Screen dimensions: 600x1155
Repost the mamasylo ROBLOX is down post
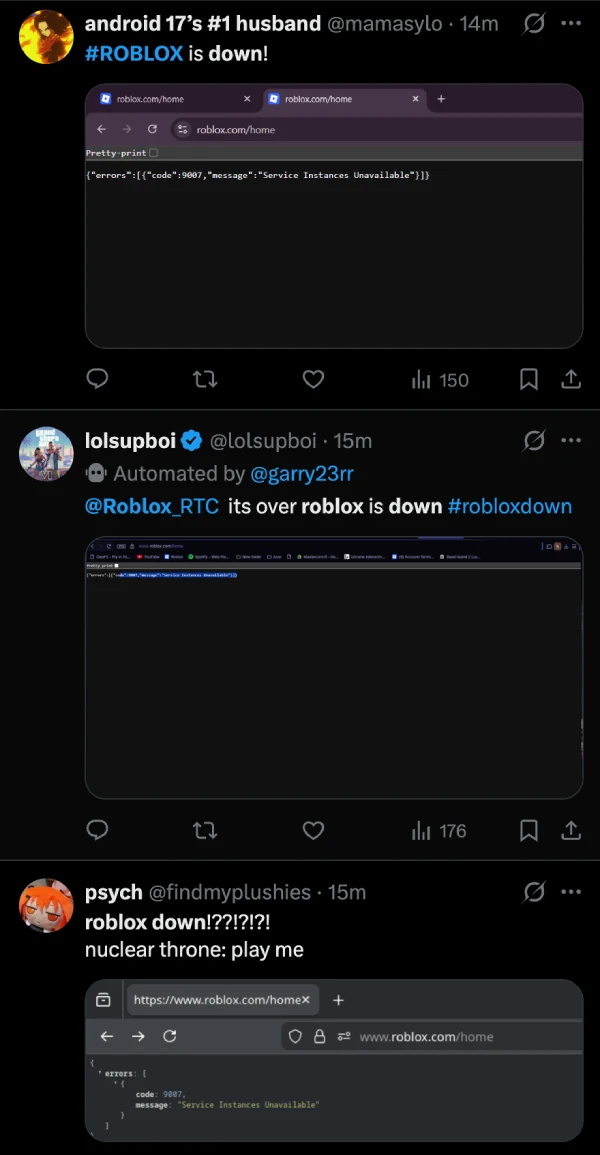(x=204, y=379)
